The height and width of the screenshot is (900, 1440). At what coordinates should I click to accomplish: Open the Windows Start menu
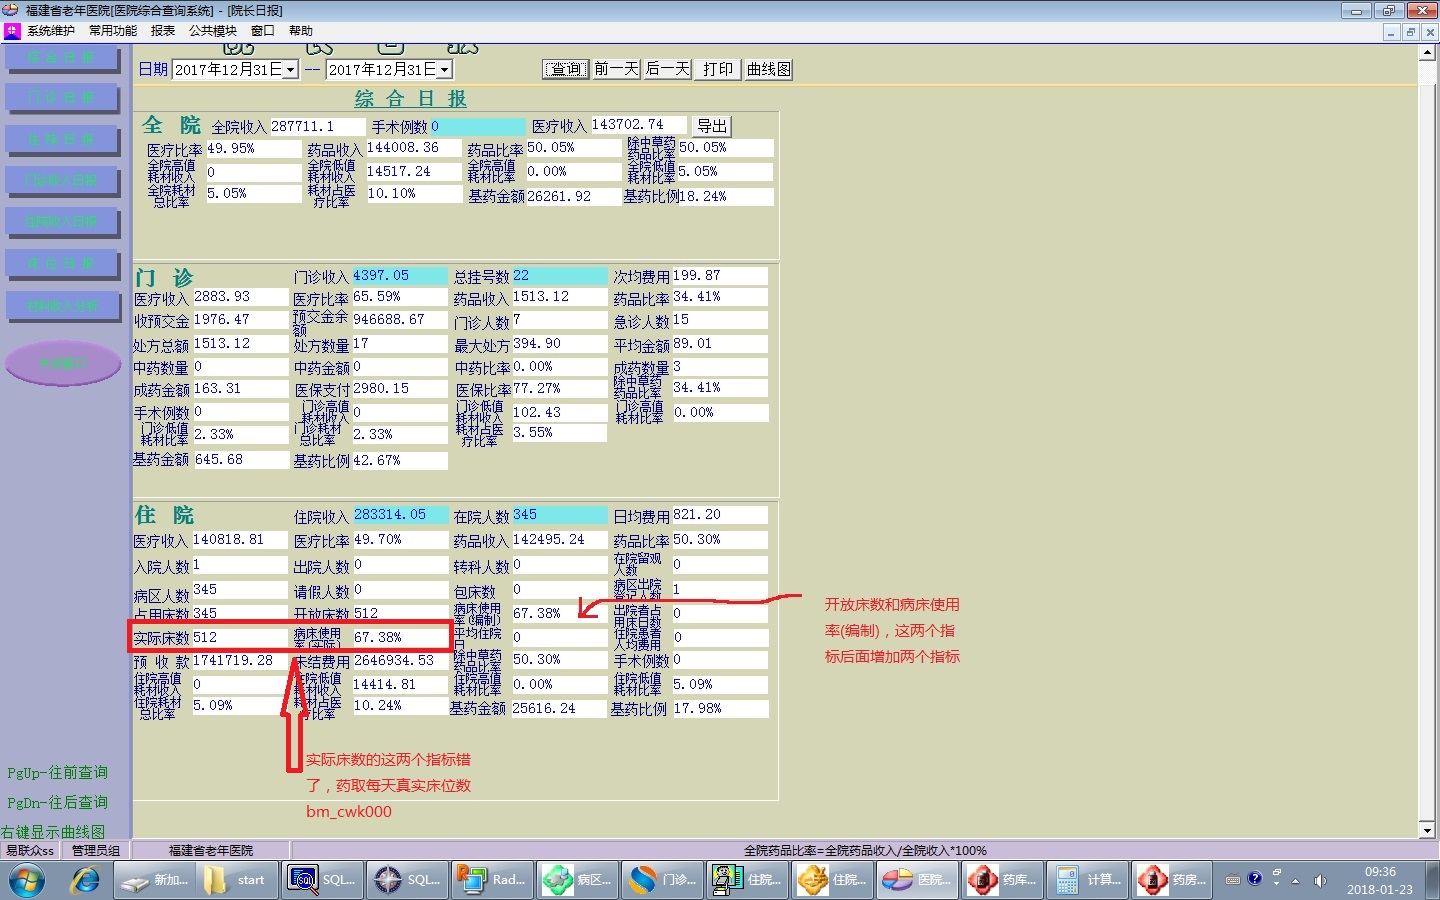click(x=27, y=880)
